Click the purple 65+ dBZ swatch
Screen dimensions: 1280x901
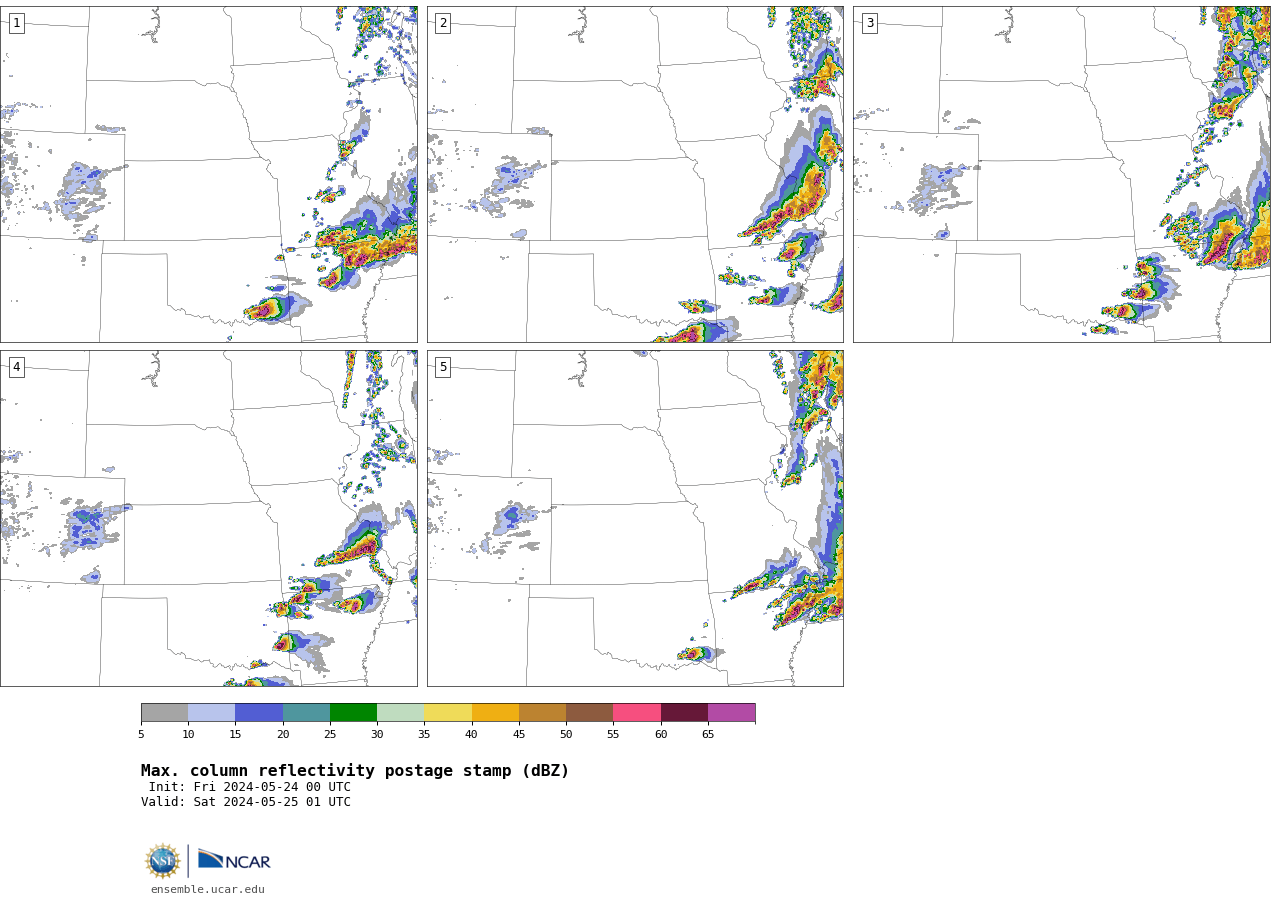pos(731,713)
